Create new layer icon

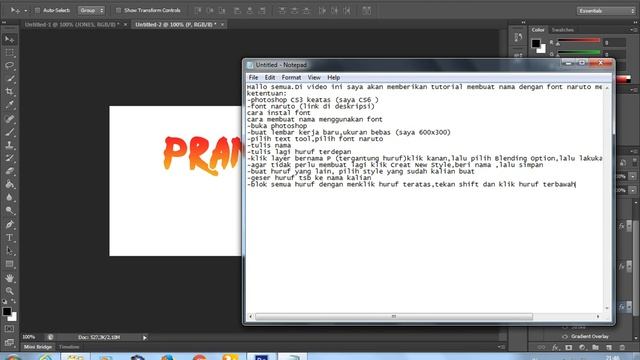pyautogui.click(x=609, y=347)
